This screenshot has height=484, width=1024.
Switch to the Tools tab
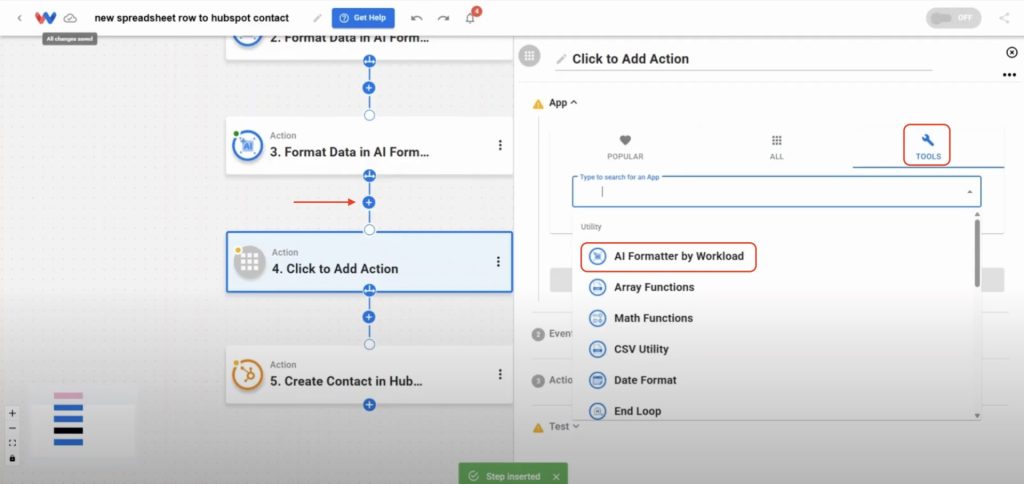(927, 146)
